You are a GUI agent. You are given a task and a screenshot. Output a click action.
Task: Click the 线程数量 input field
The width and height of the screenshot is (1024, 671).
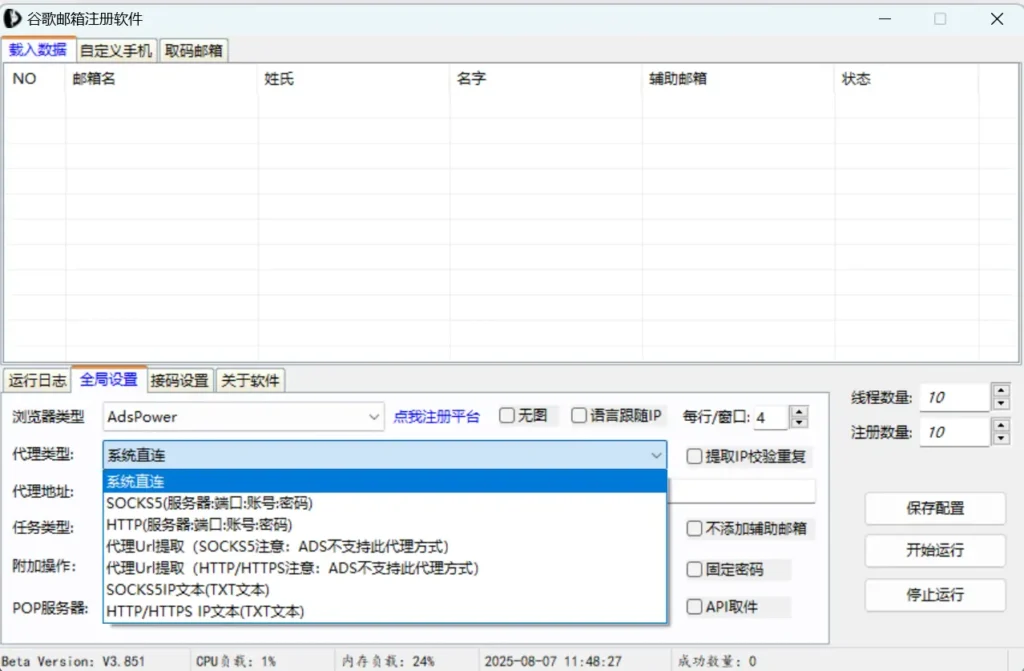coord(954,397)
